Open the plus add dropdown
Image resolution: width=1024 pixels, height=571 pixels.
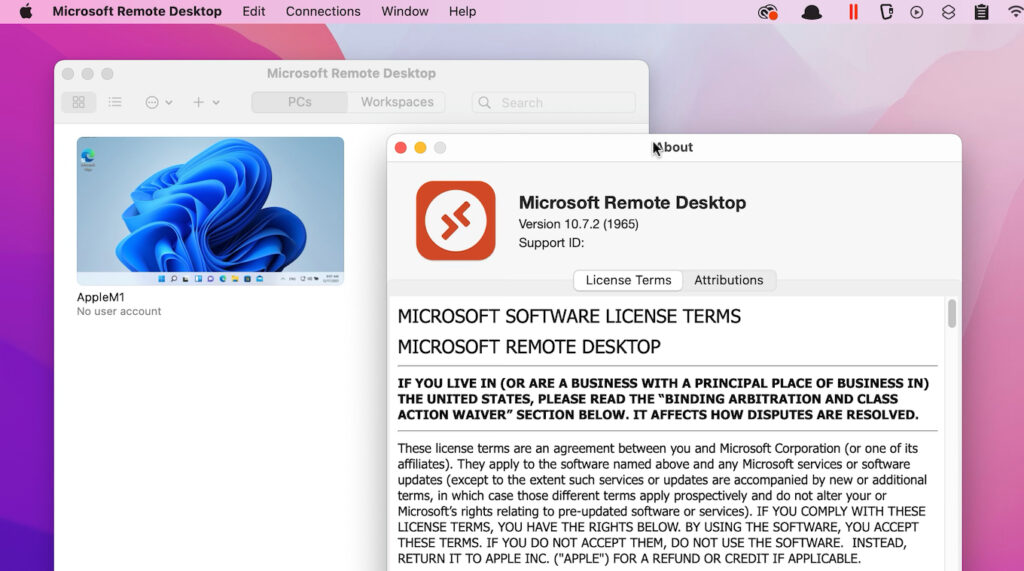click(x=205, y=102)
